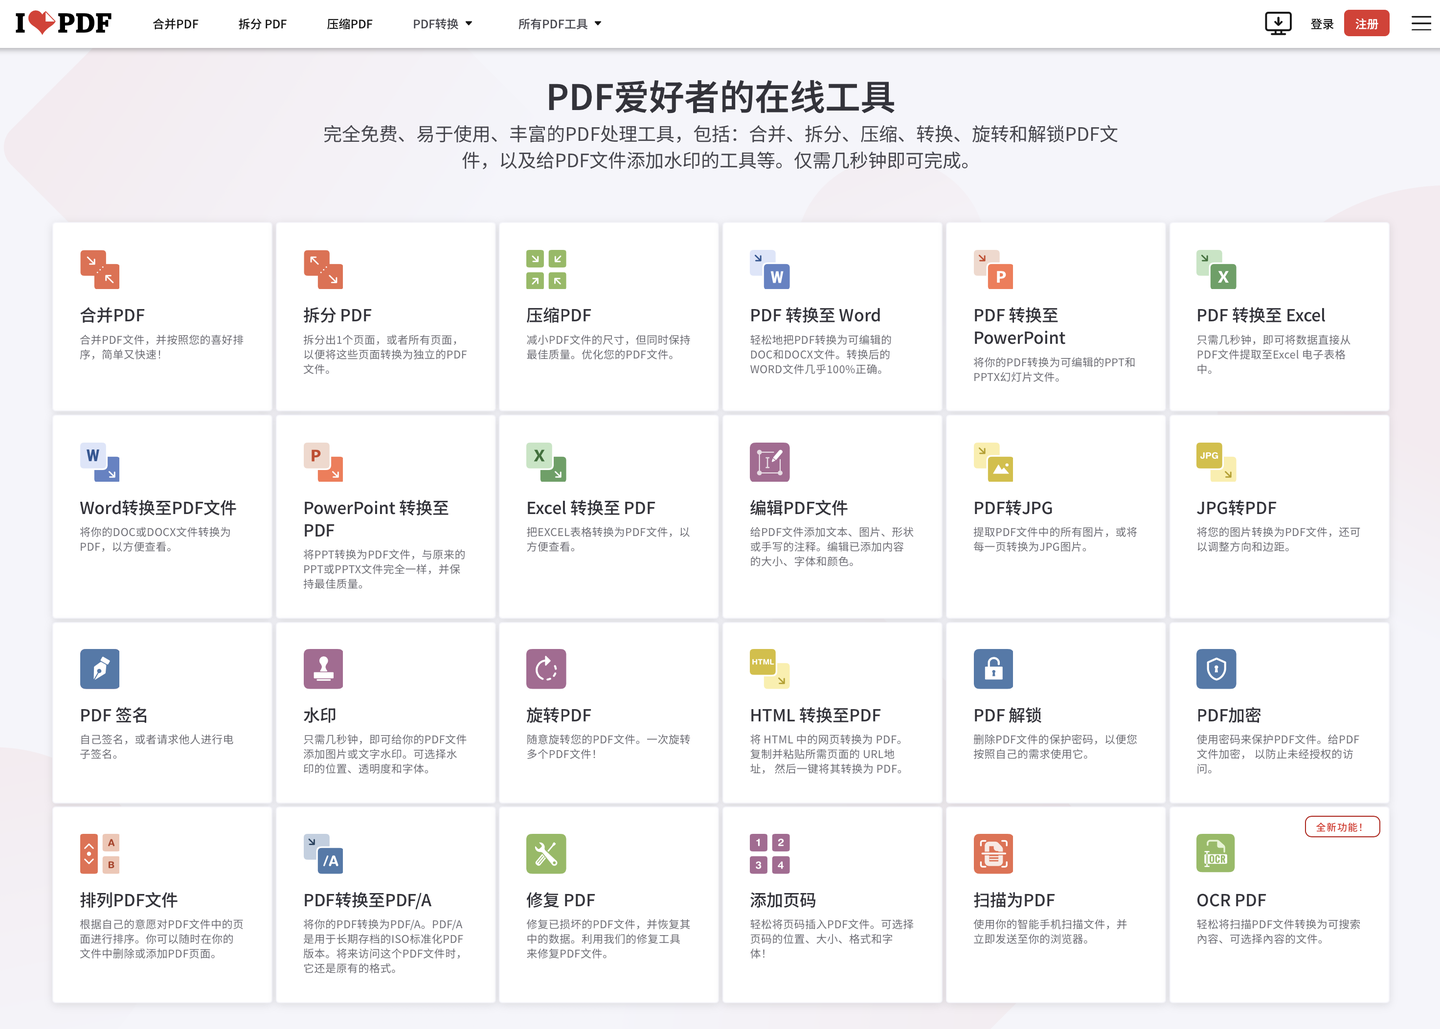Open the 压缩PDF green arrows icon
Viewport: 1440px width, 1029px height.
coord(546,269)
